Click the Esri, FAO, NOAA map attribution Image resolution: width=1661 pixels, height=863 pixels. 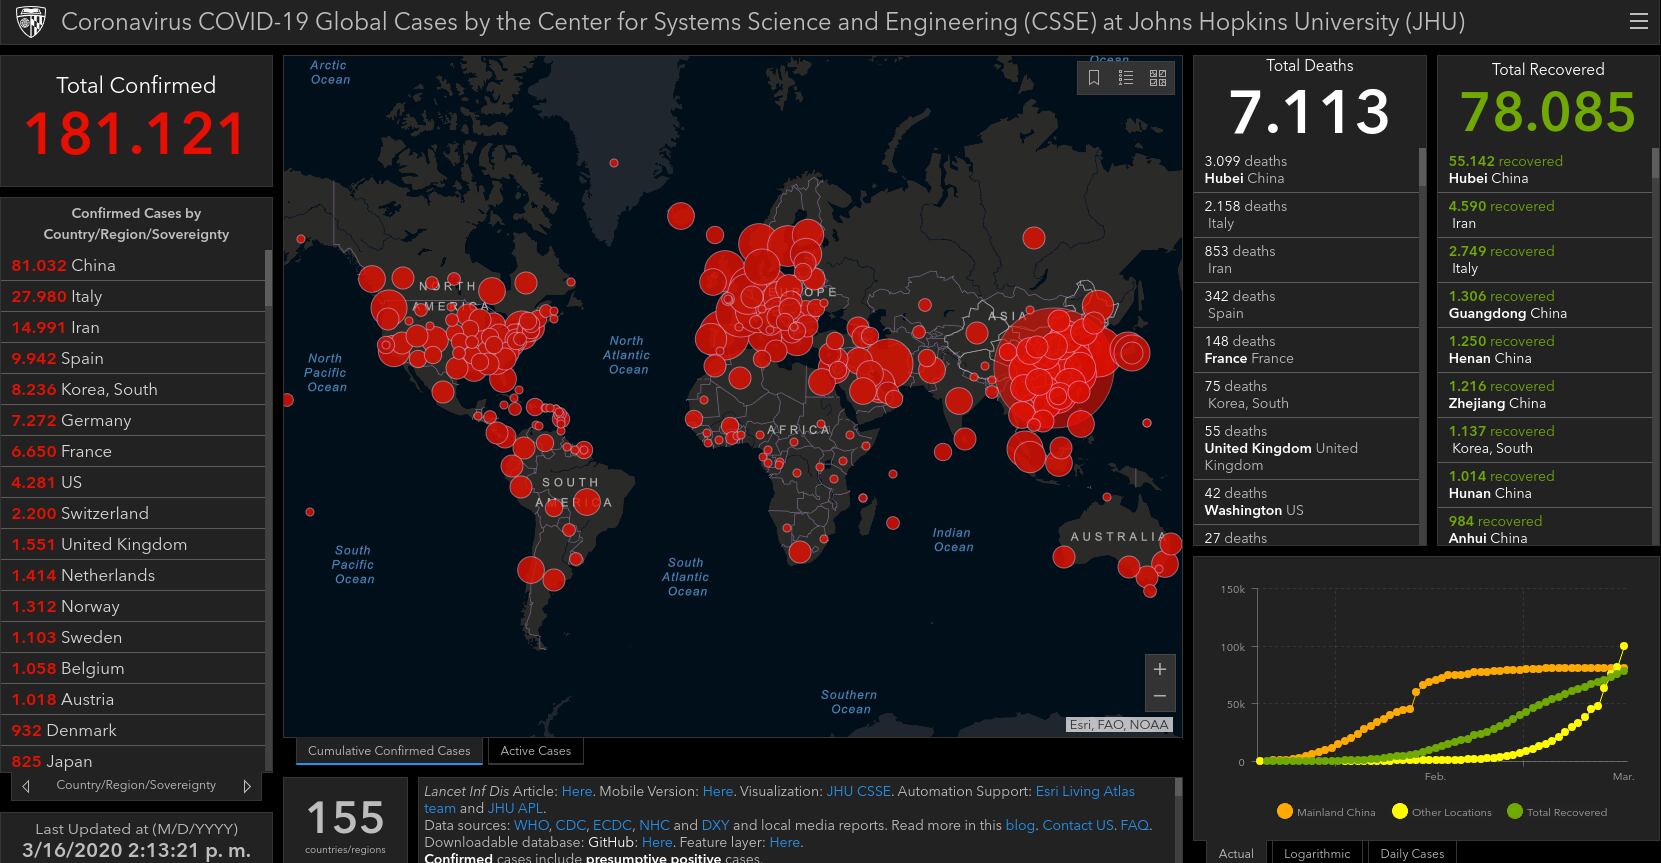(1118, 725)
